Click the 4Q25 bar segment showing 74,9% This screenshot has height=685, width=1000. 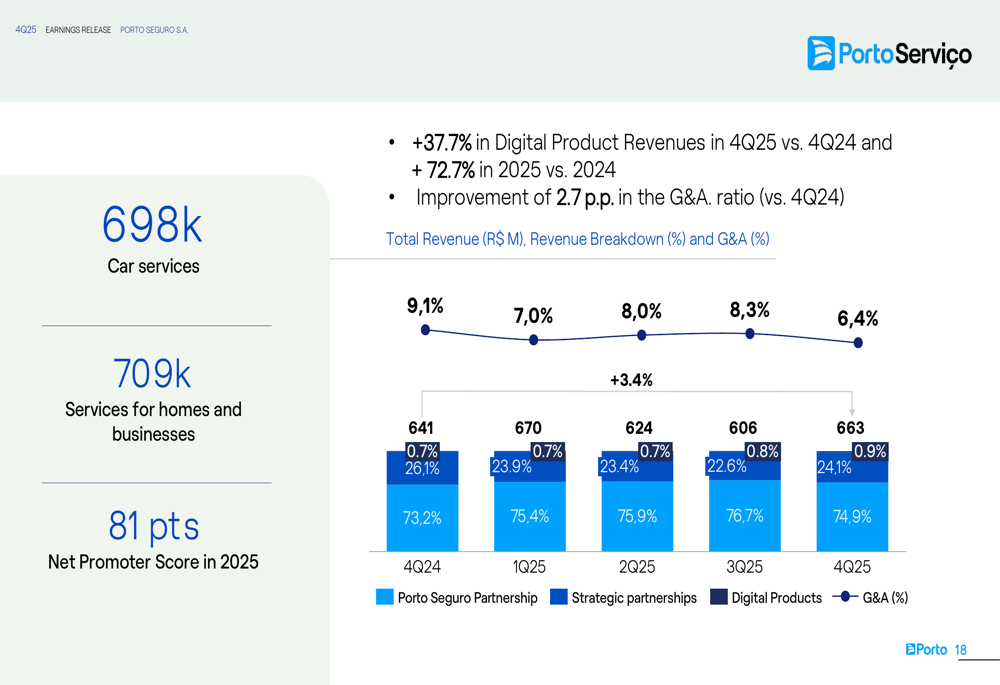coord(852,517)
